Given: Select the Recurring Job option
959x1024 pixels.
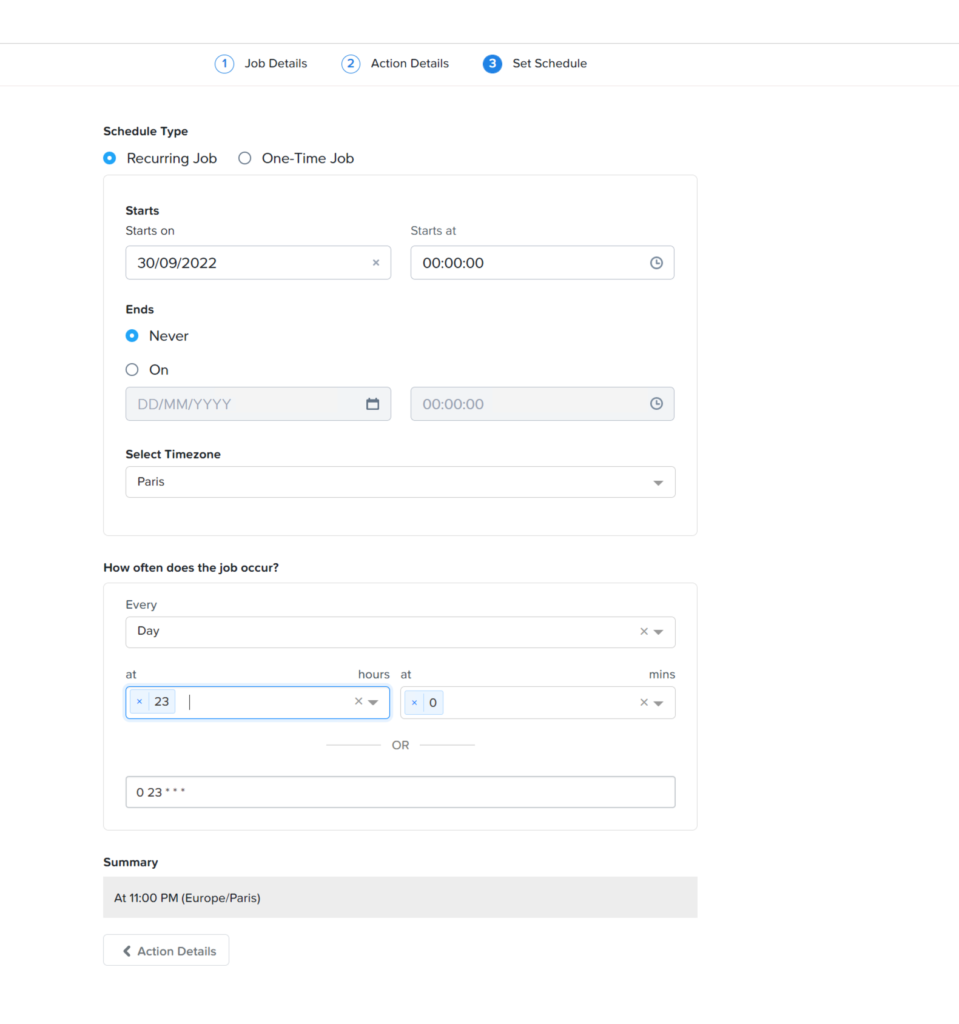Looking at the screenshot, I should click(109, 158).
